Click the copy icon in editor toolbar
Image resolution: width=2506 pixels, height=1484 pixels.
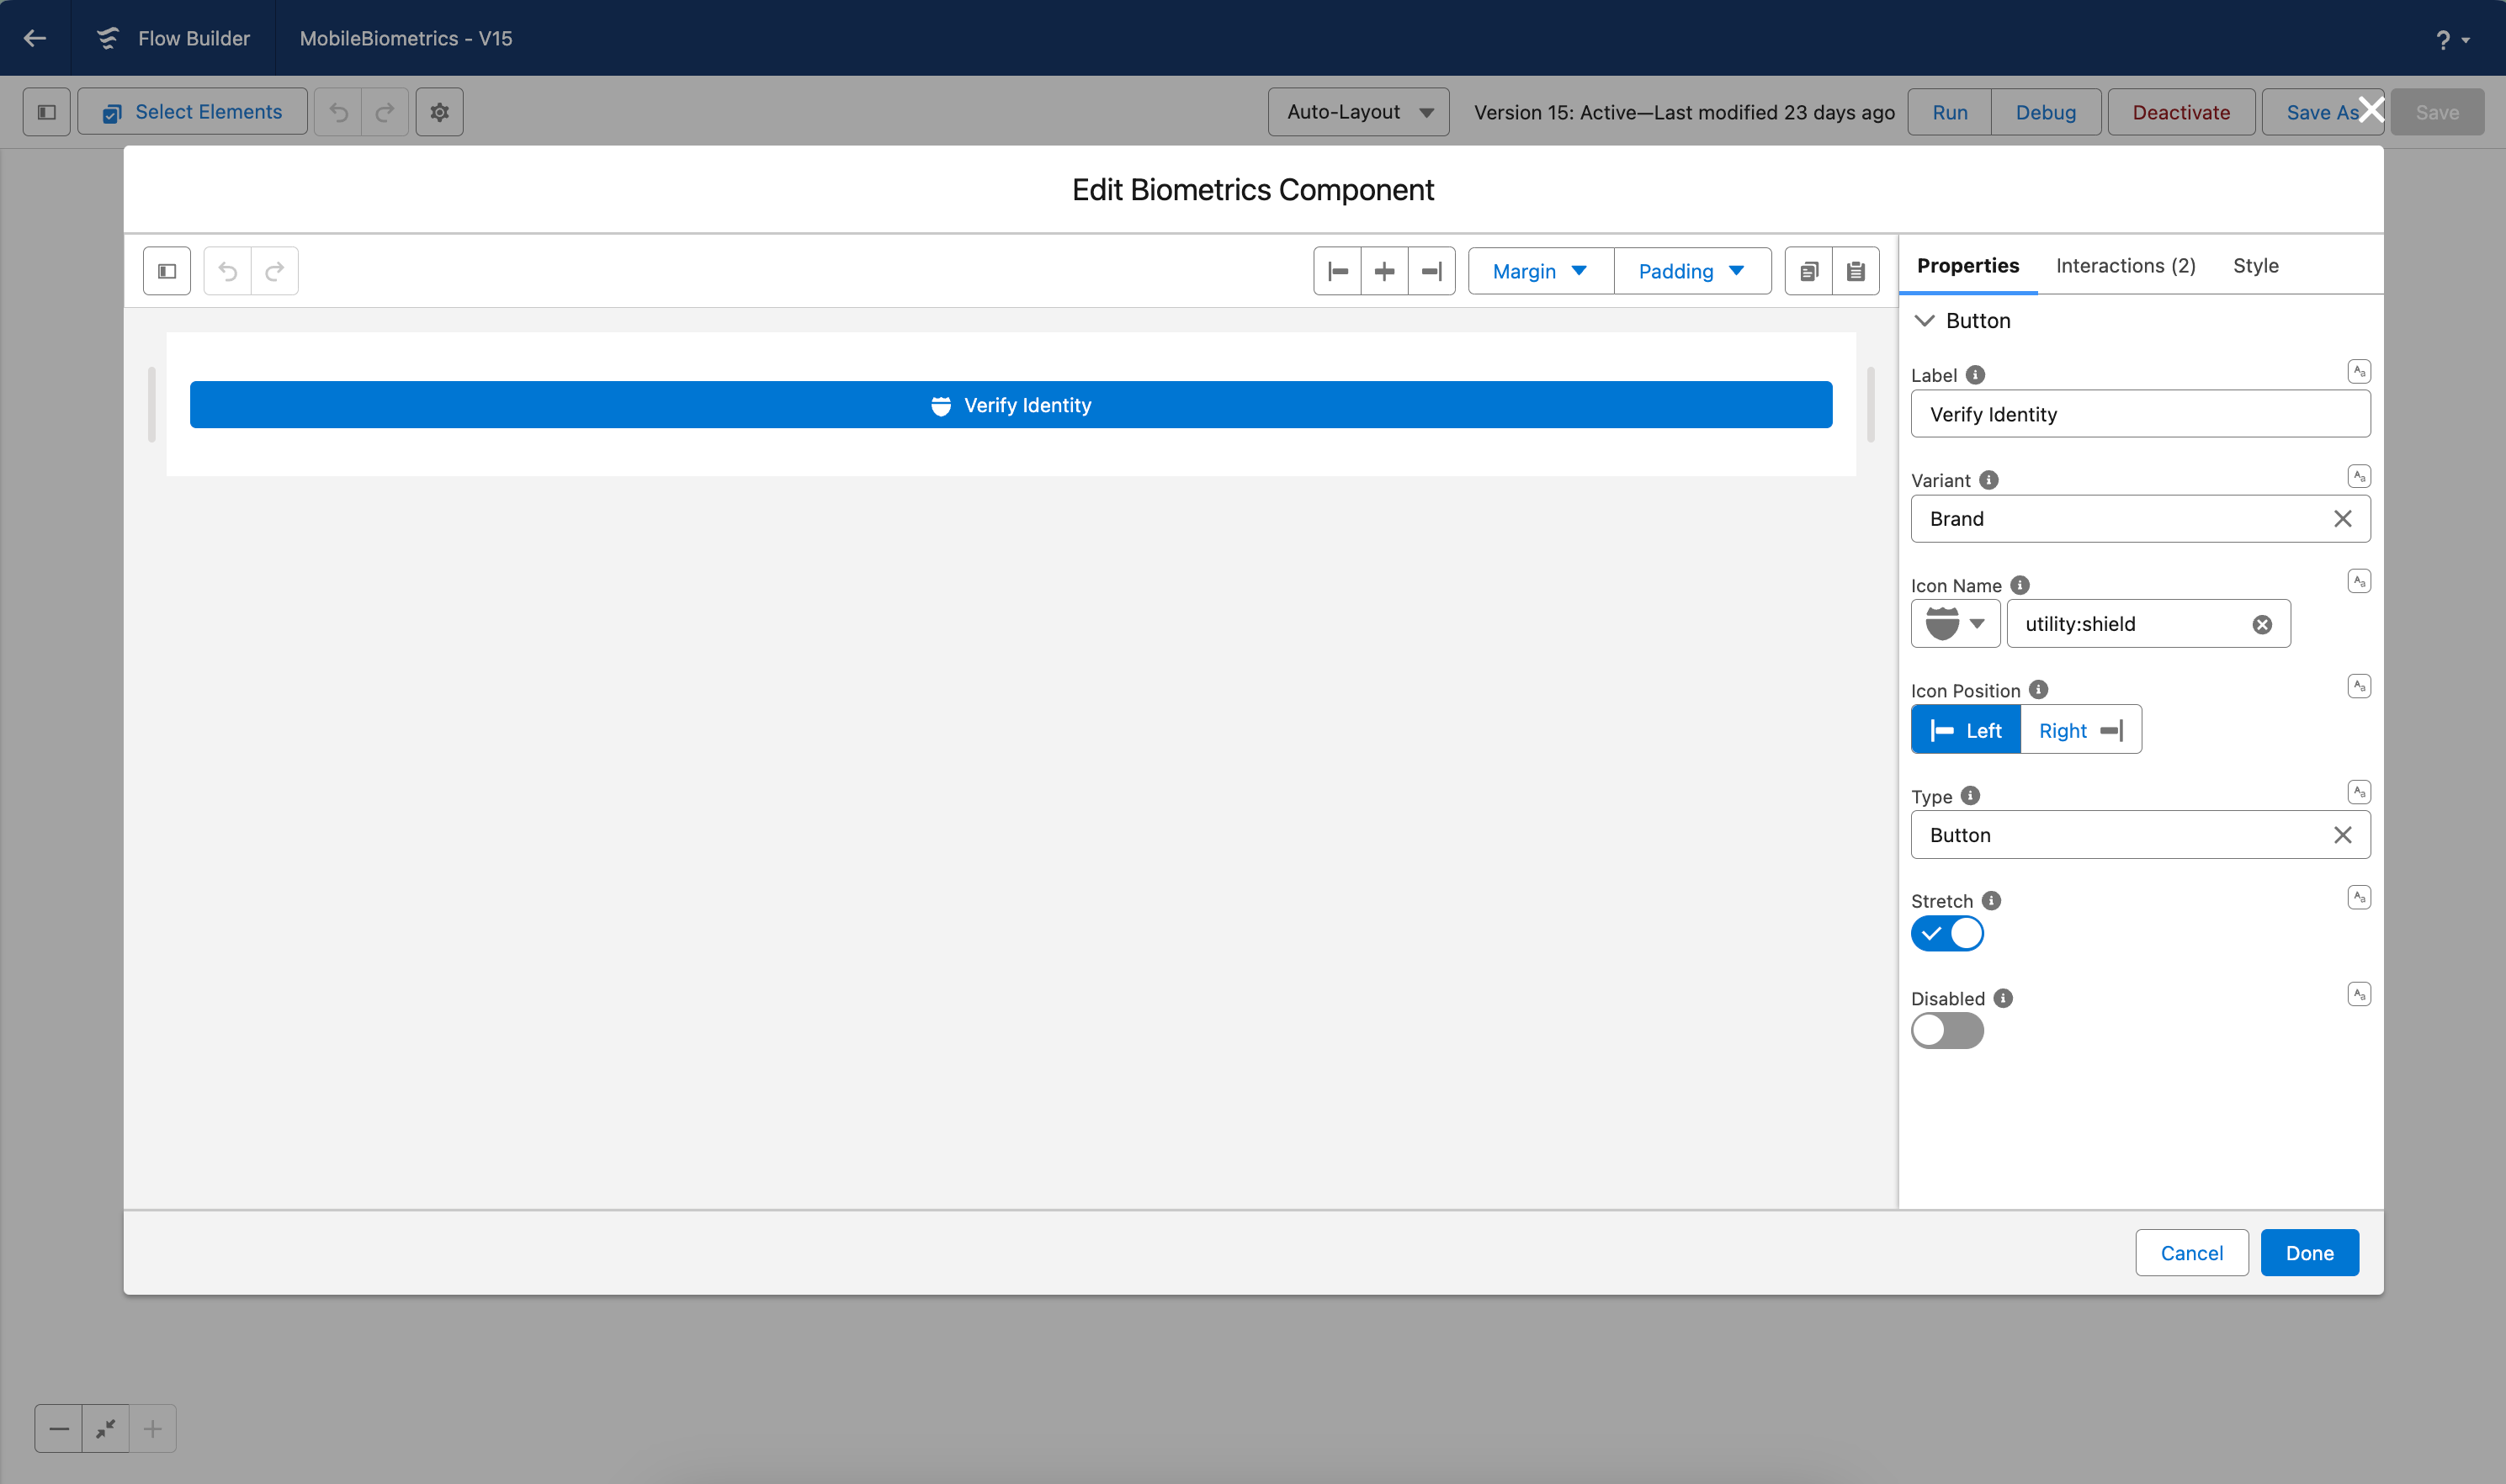1808,271
